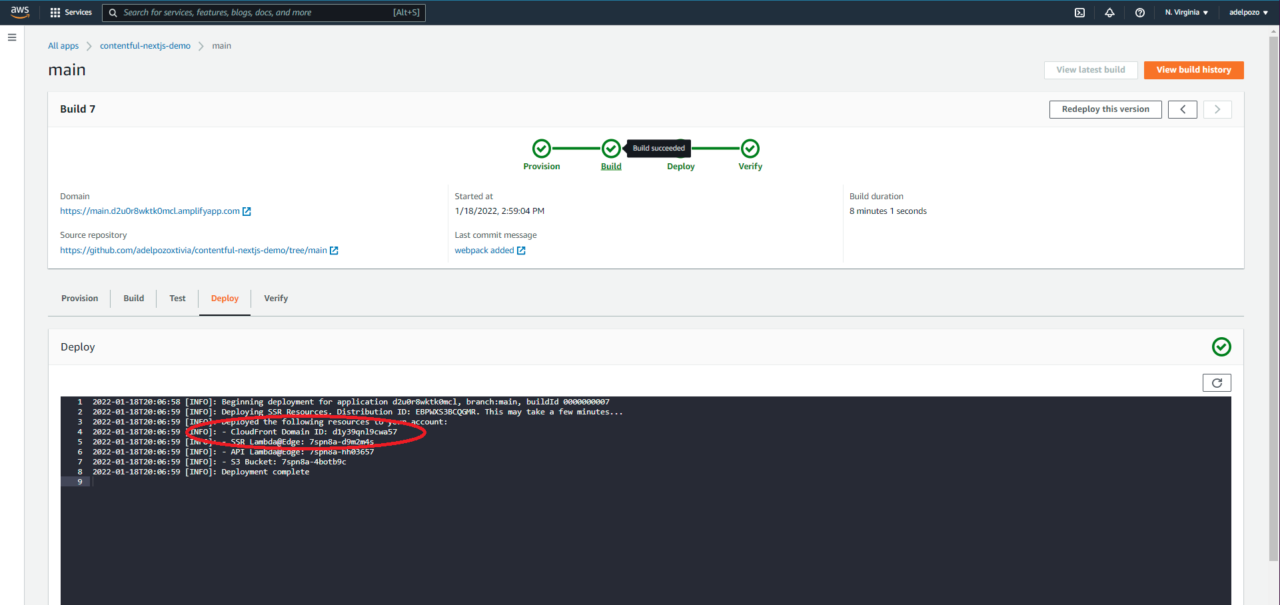Click the Provision step checkmark circle
The height and width of the screenshot is (605, 1280).
point(541,148)
